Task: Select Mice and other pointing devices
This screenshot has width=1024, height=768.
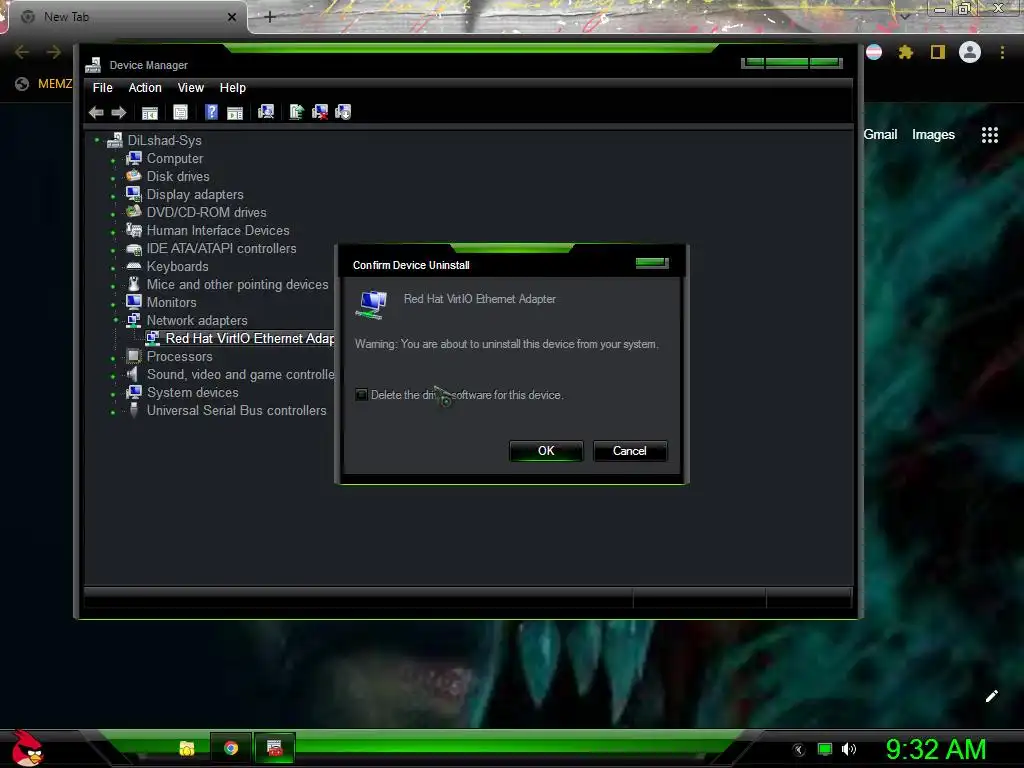Action: click(x=237, y=284)
